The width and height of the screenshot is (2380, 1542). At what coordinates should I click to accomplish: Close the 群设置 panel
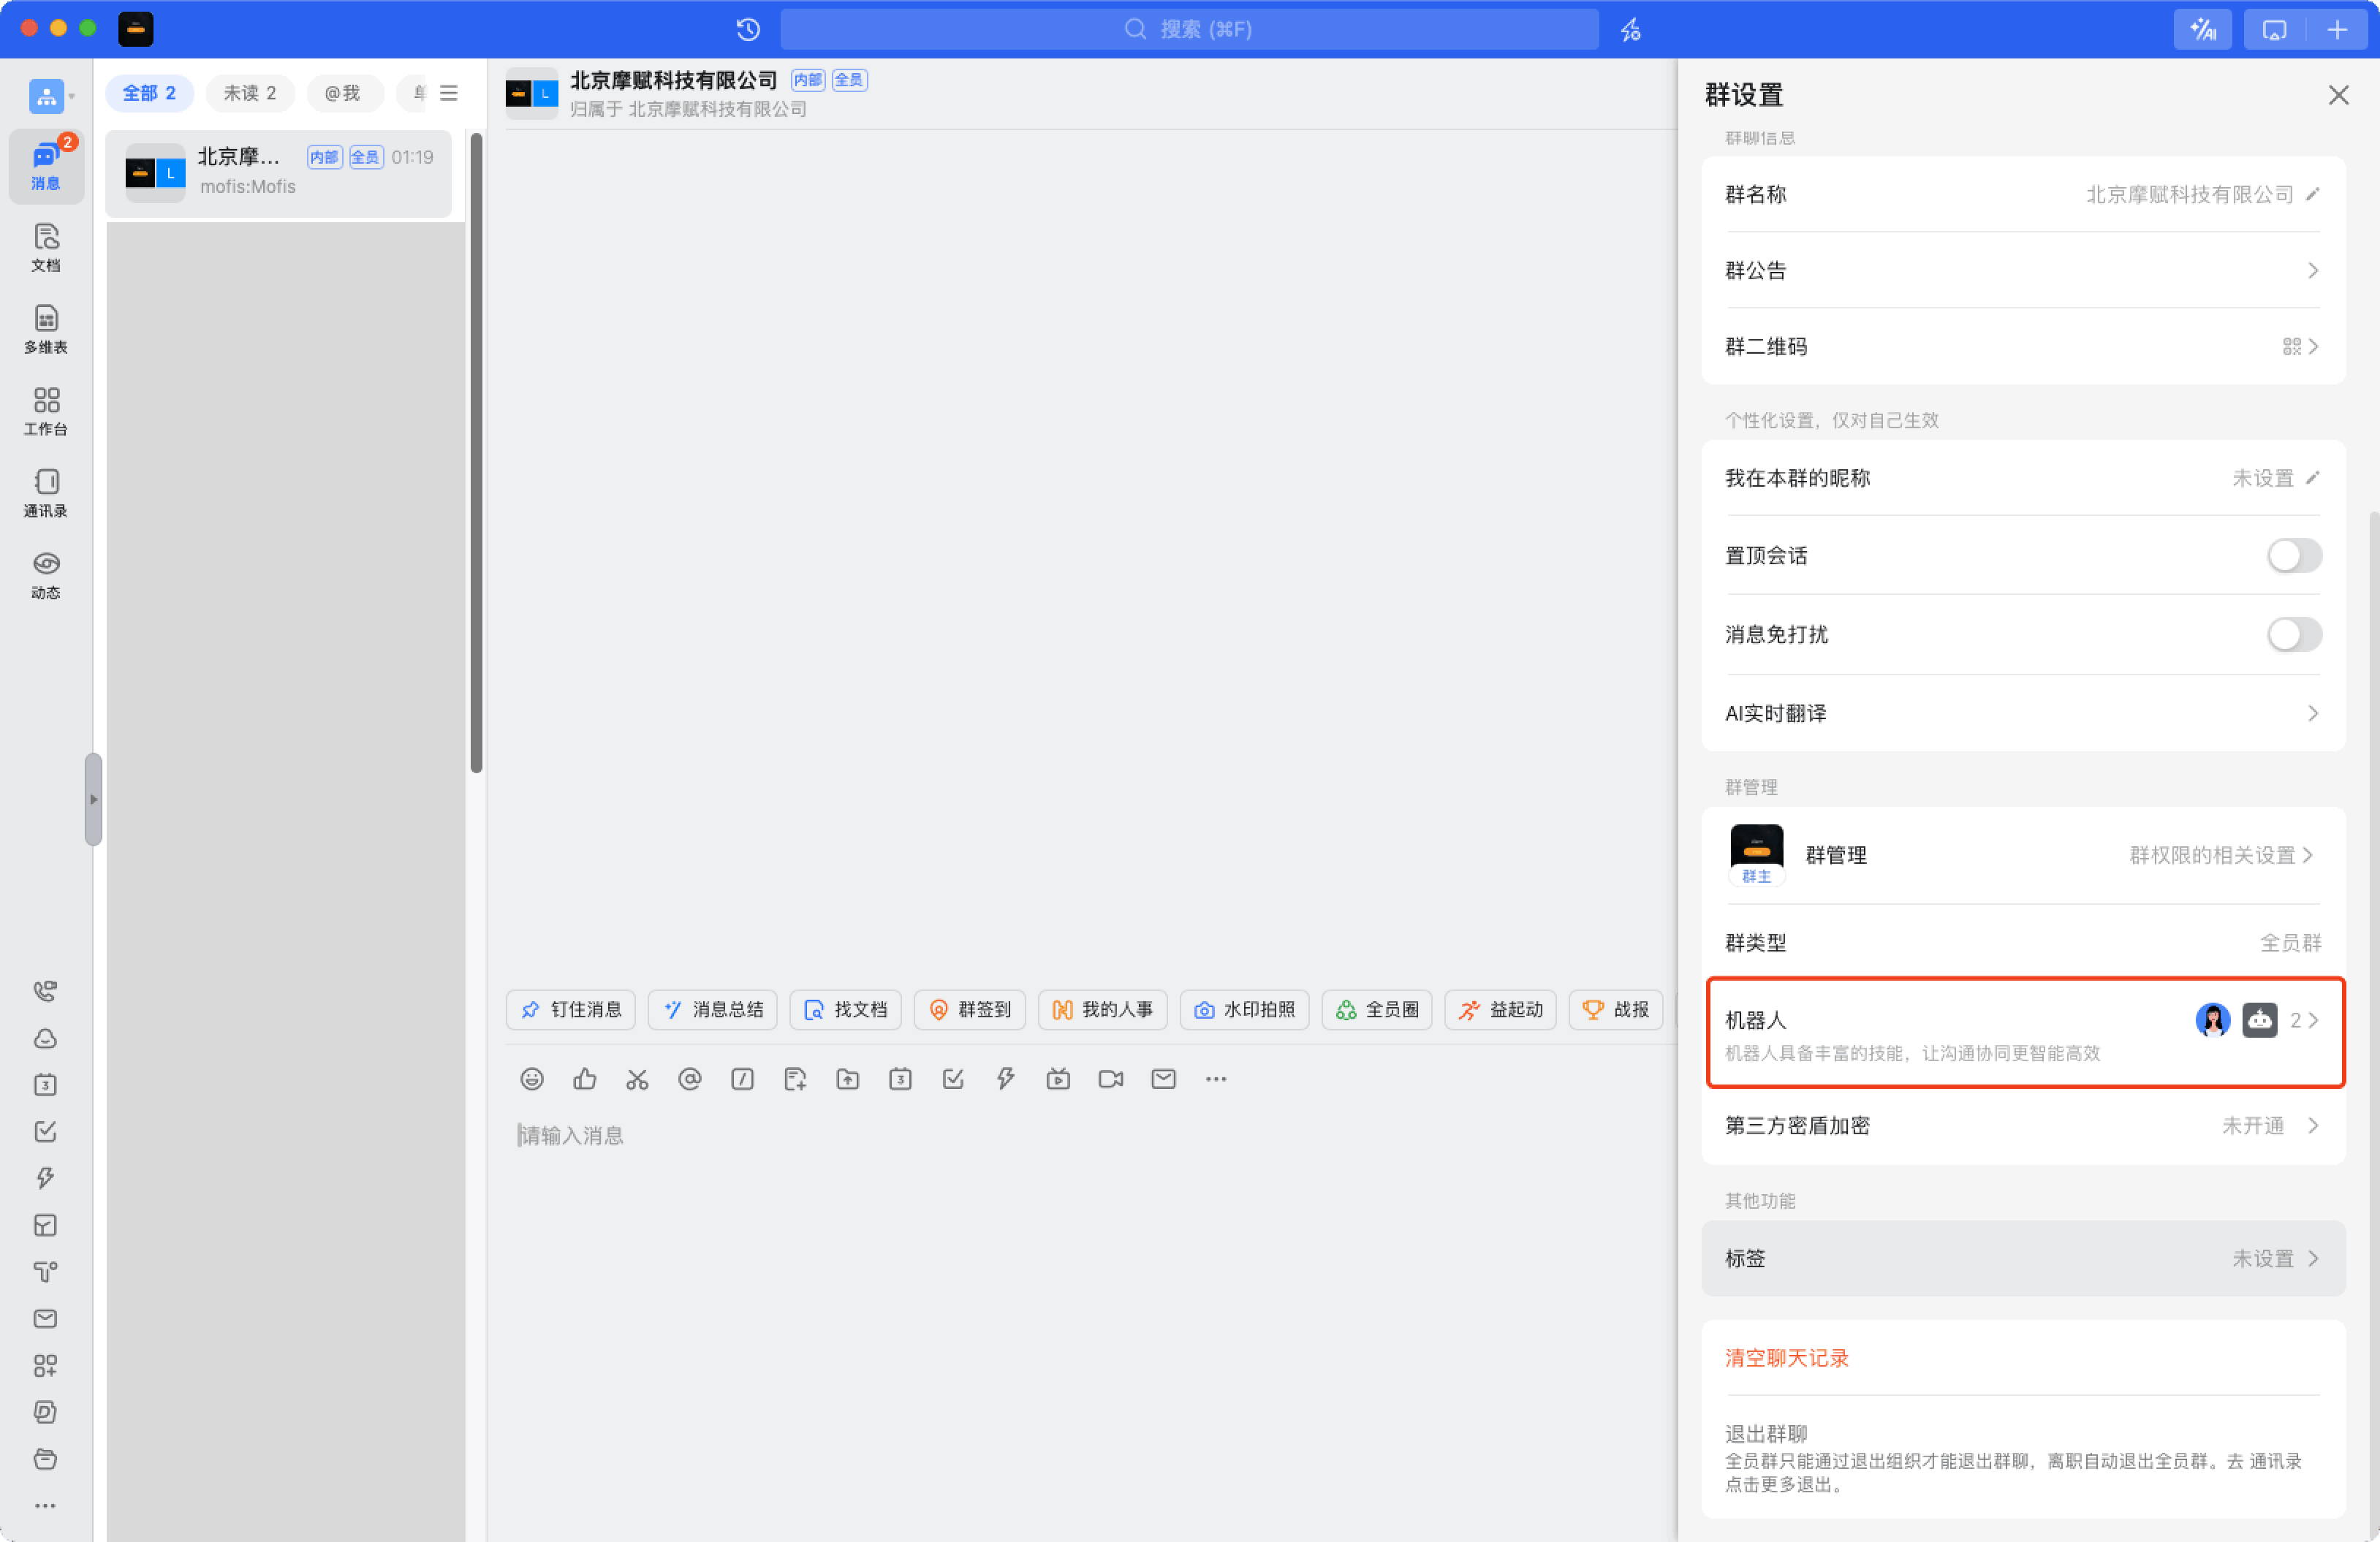pos(2338,95)
